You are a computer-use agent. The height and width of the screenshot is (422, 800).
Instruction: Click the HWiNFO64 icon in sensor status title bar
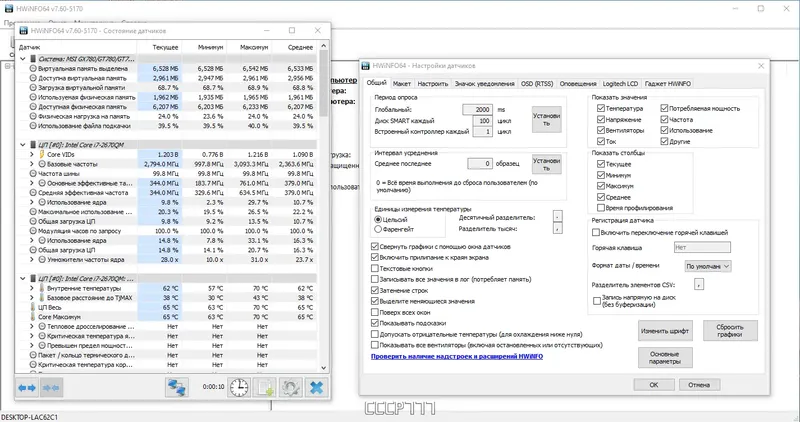coord(23,31)
